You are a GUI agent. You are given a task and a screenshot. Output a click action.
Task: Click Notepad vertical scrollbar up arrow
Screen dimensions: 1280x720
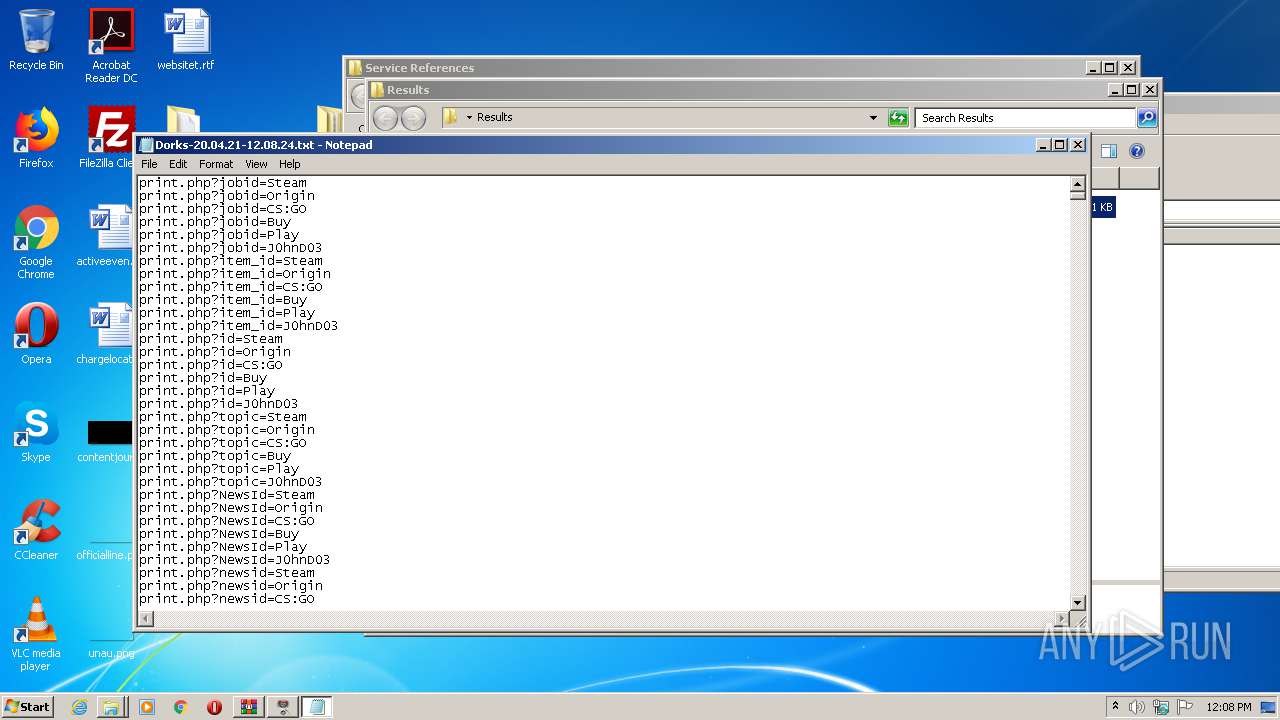[x=1078, y=184]
